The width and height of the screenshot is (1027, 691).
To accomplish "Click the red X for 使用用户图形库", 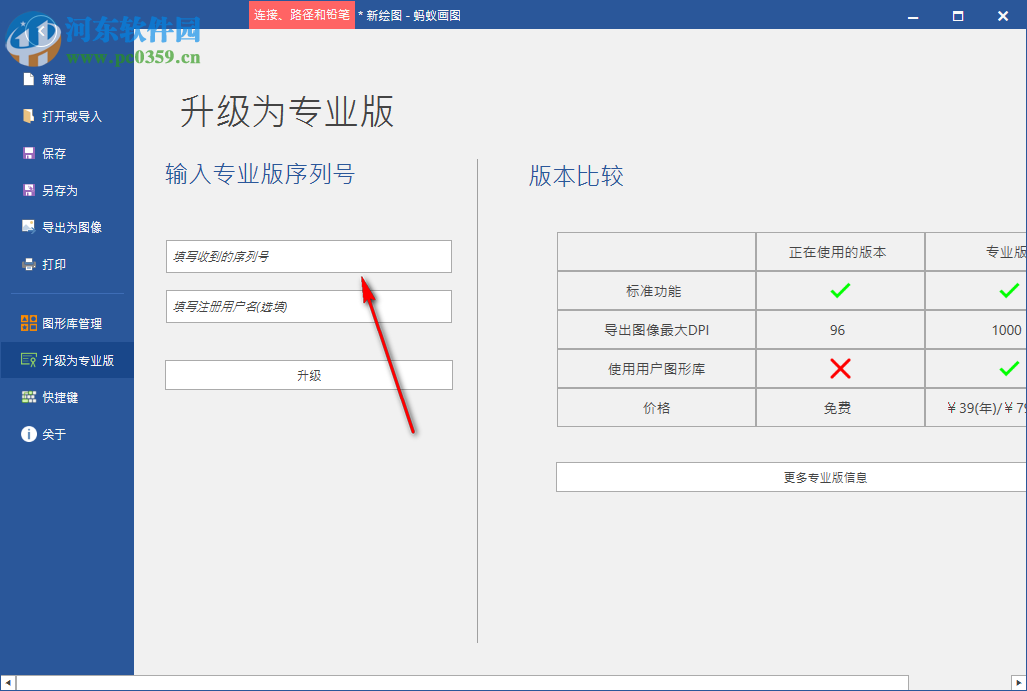I will click(839, 368).
